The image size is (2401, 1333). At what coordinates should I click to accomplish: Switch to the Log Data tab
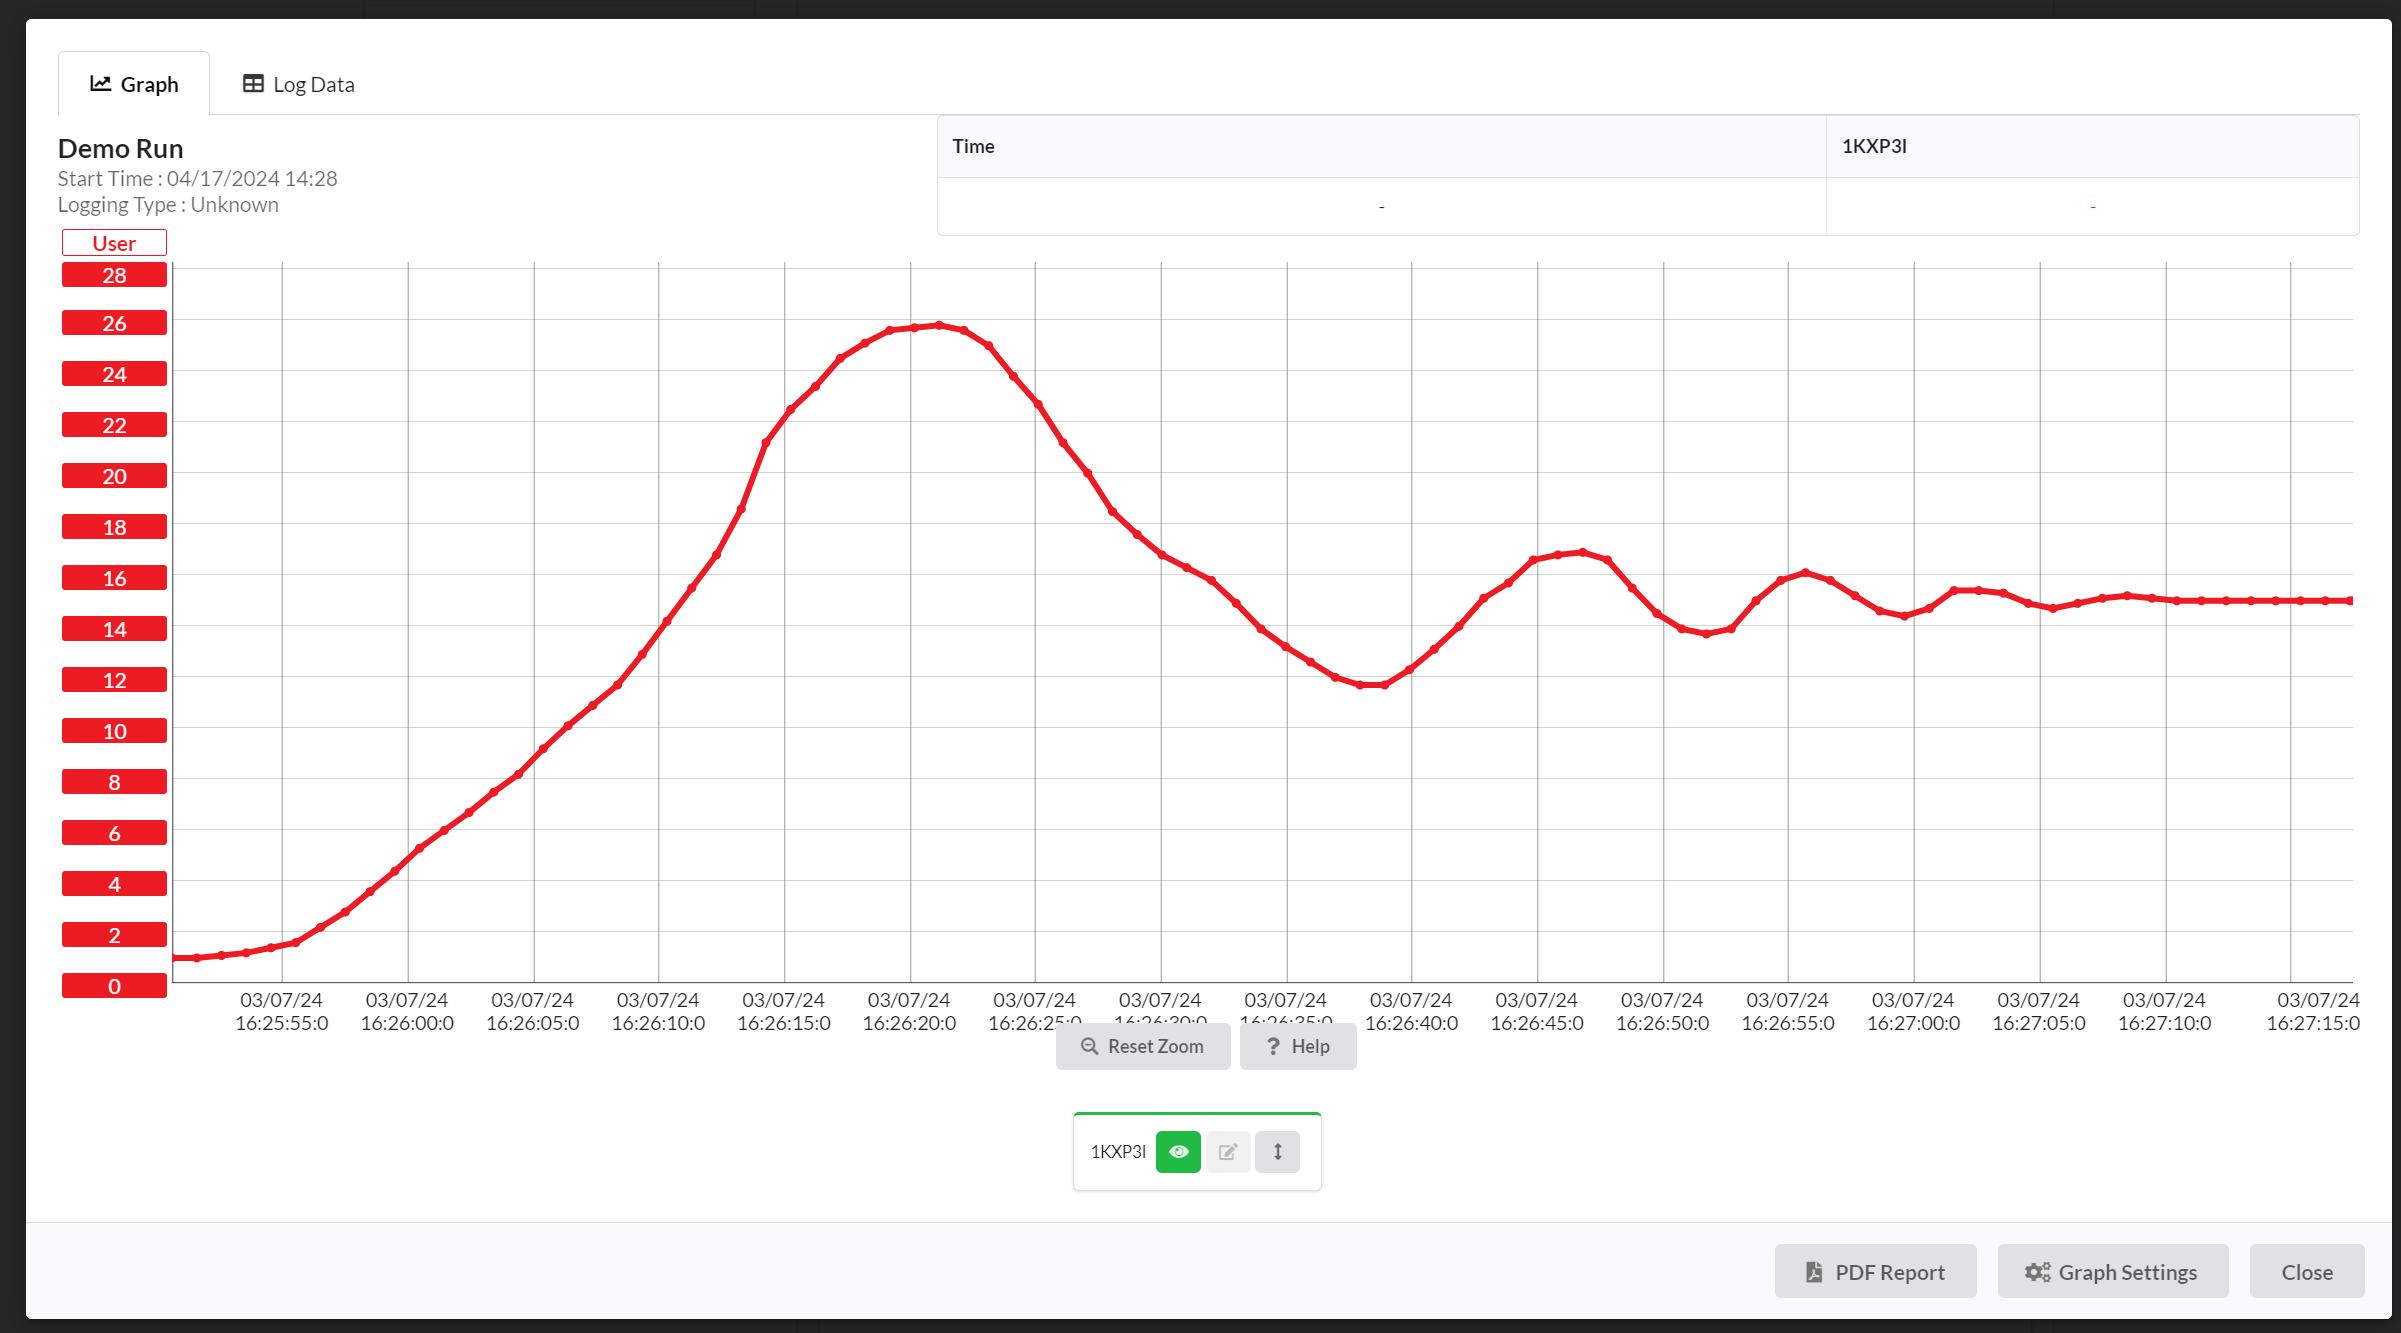pyautogui.click(x=298, y=84)
